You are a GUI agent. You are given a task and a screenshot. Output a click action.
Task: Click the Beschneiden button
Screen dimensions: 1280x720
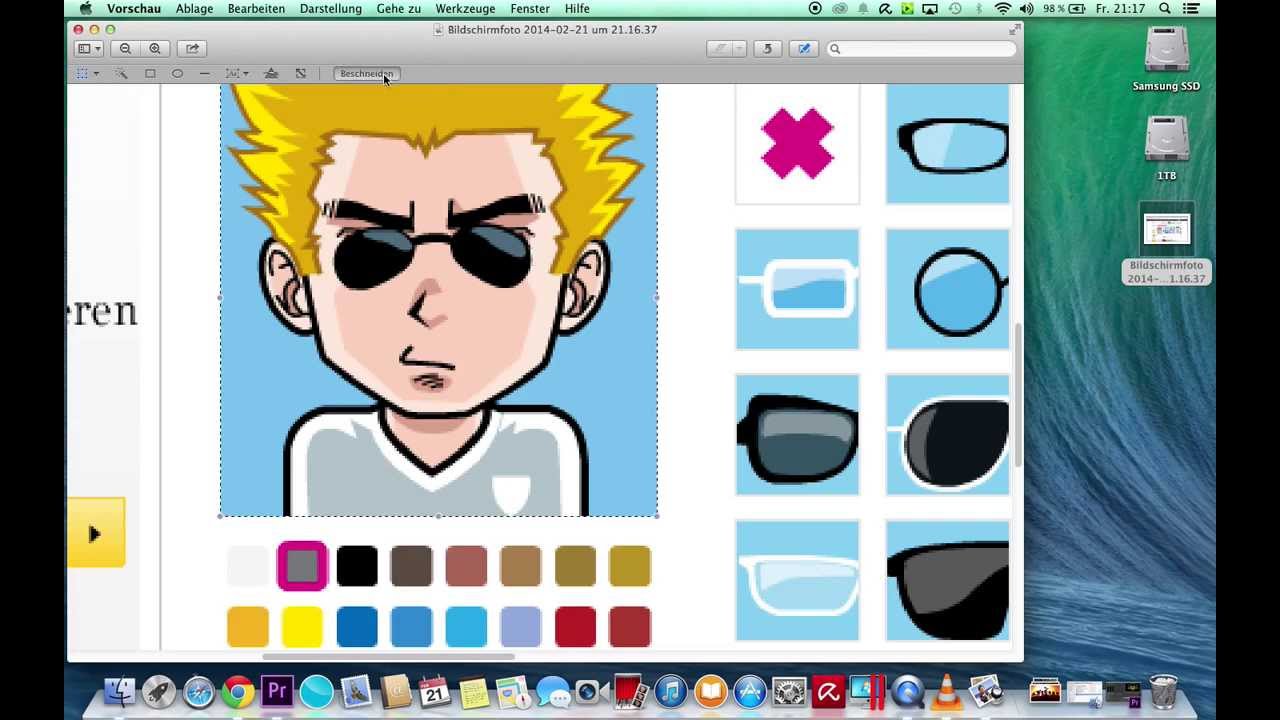pos(366,73)
